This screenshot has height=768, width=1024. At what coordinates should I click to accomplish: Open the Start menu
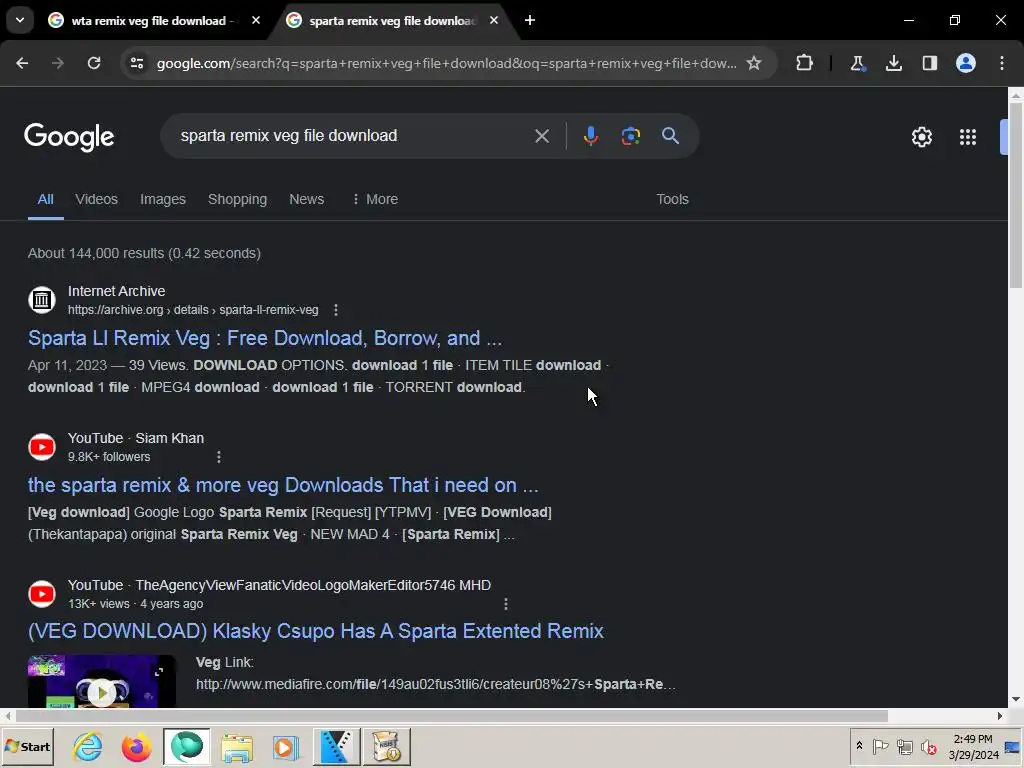tap(27, 746)
